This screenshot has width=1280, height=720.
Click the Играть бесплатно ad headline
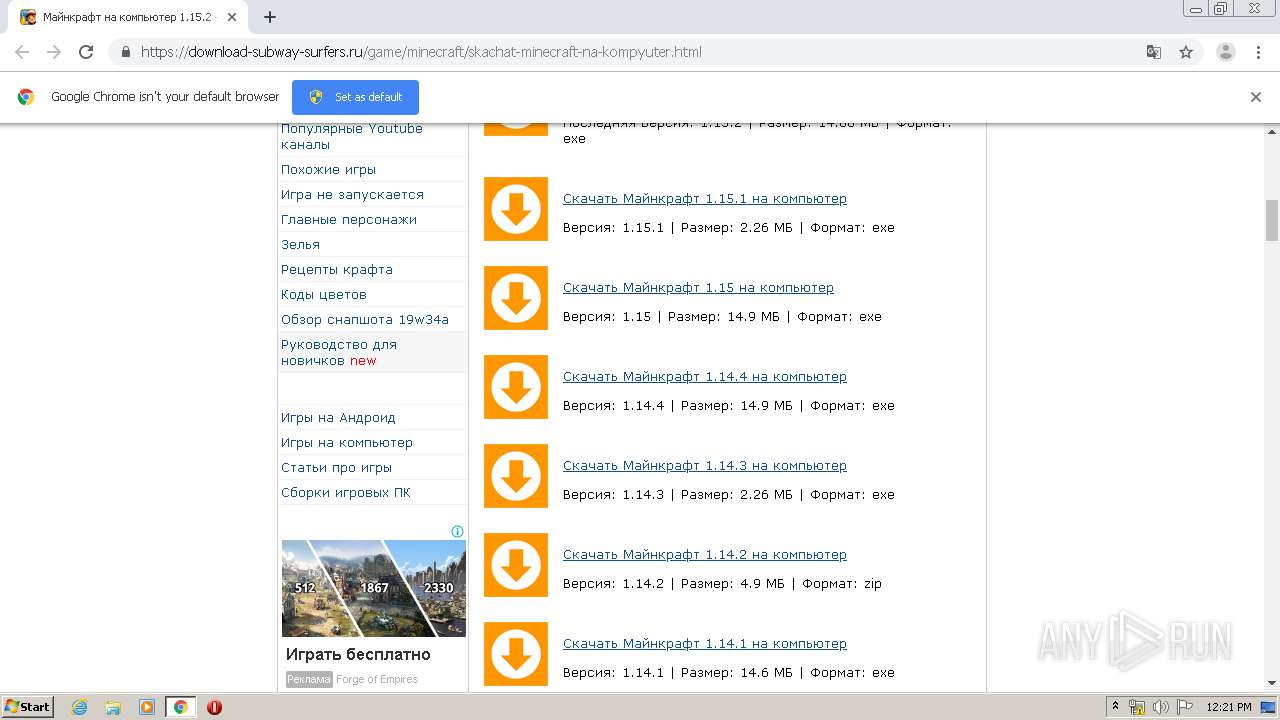click(358, 654)
